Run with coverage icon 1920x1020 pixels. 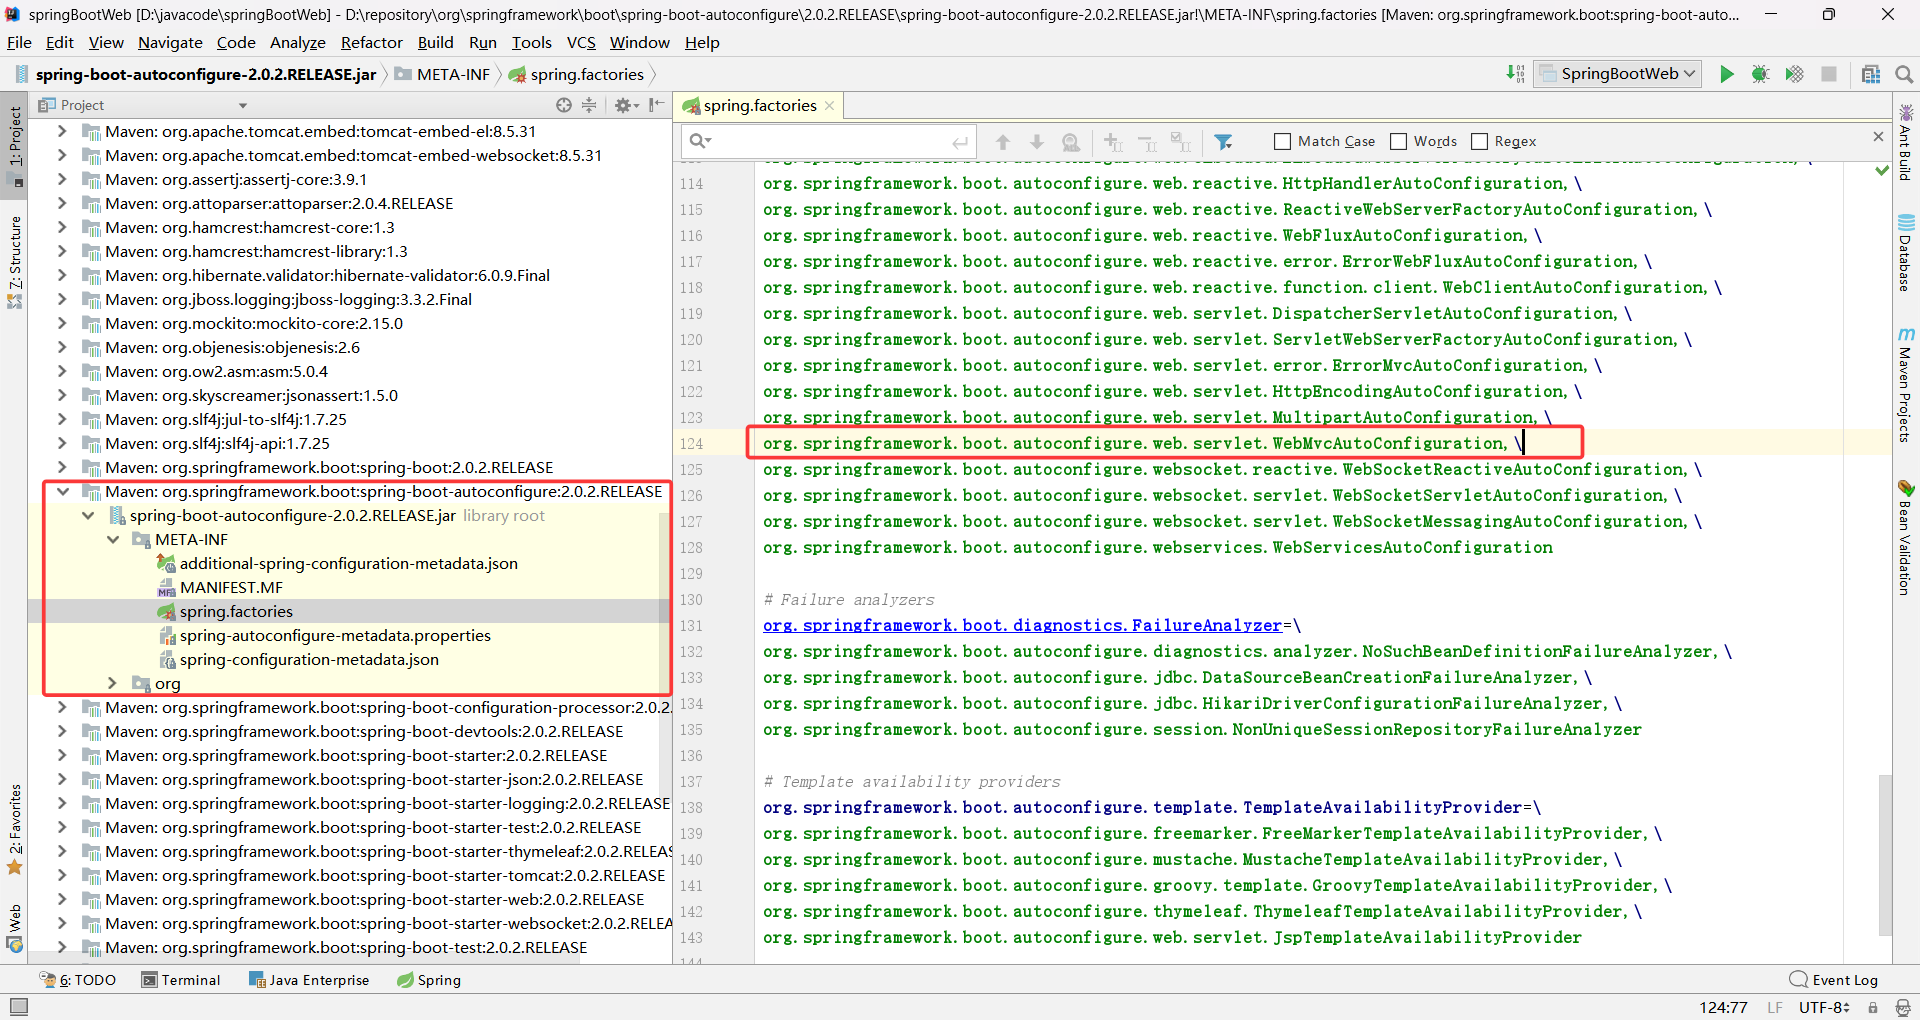[x=1795, y=74]
